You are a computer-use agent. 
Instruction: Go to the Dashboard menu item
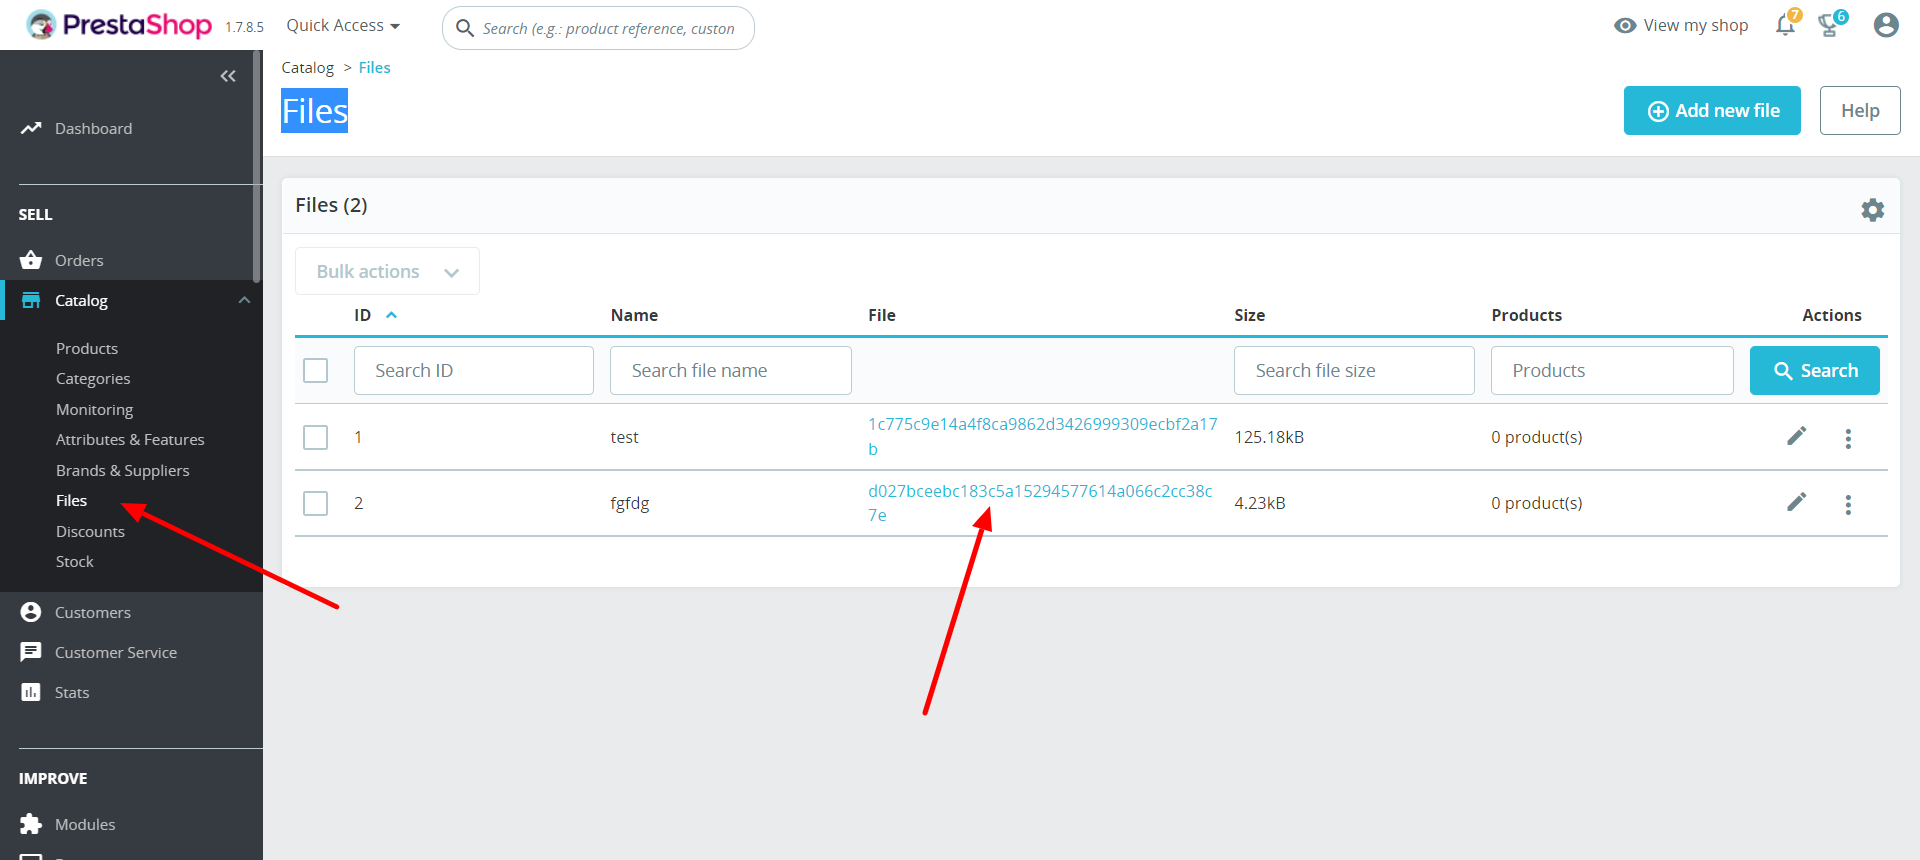(x=93, y=128)
